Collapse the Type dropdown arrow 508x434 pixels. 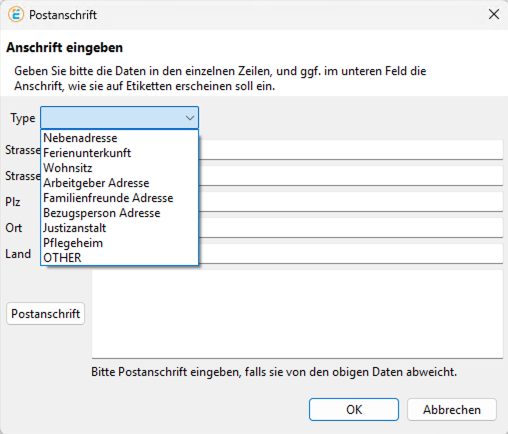pos(190,118)
